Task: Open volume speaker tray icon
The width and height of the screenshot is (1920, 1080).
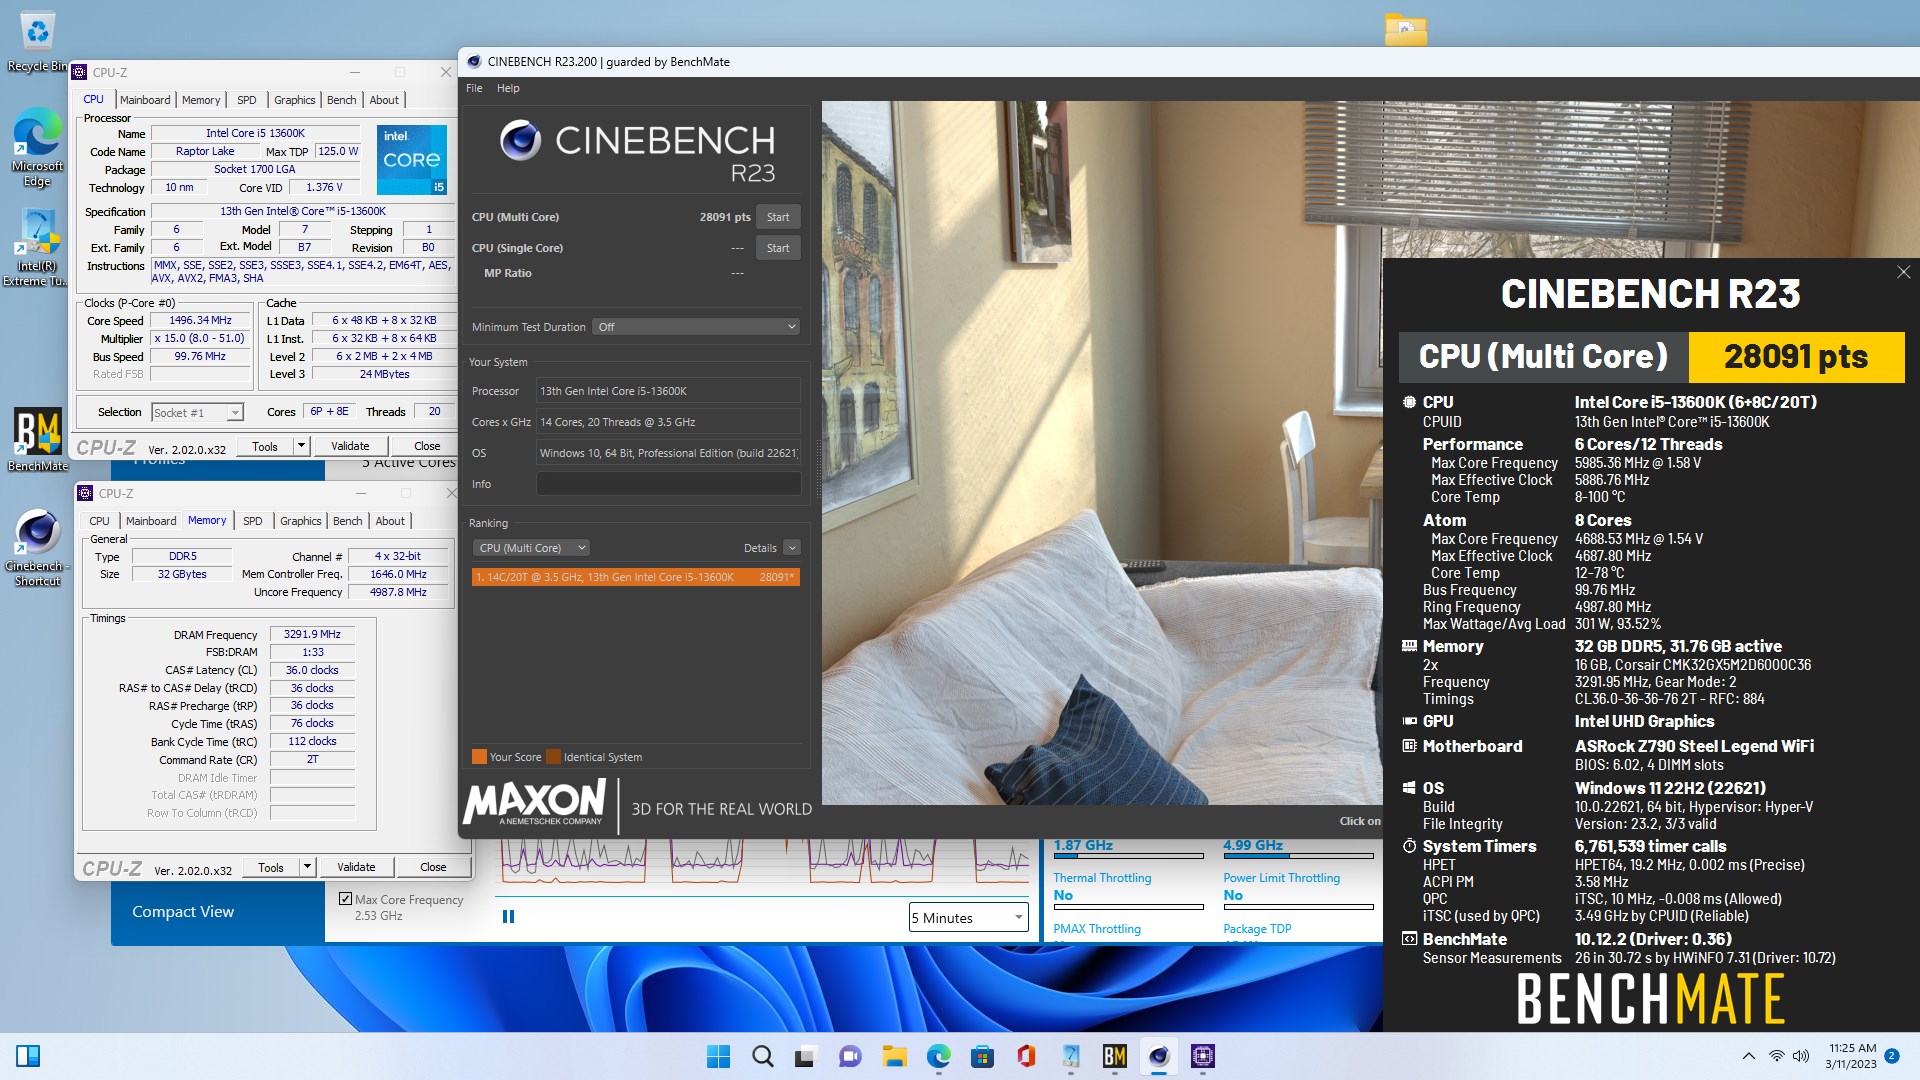Action: click(x=1801, y=1056)
